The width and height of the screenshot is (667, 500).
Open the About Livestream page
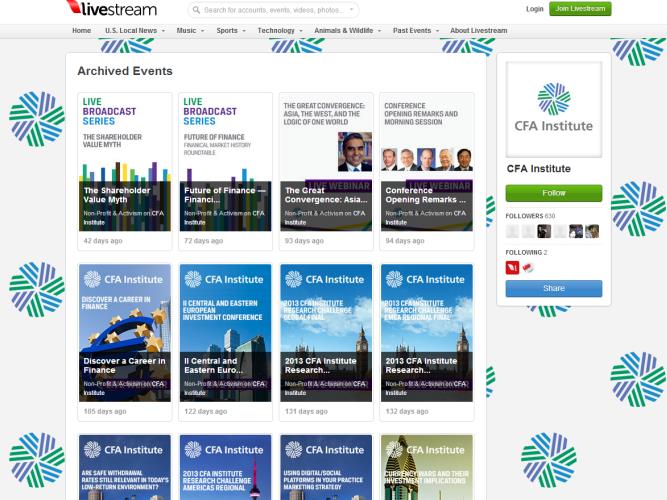coord(479,31)
